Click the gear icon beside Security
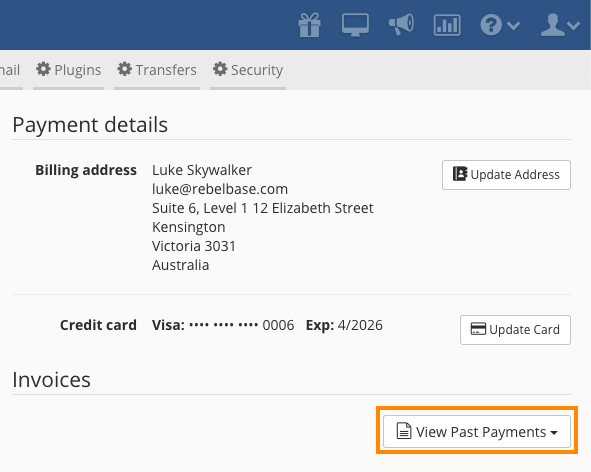The image size is (591, 472). (x=220, y=69)
